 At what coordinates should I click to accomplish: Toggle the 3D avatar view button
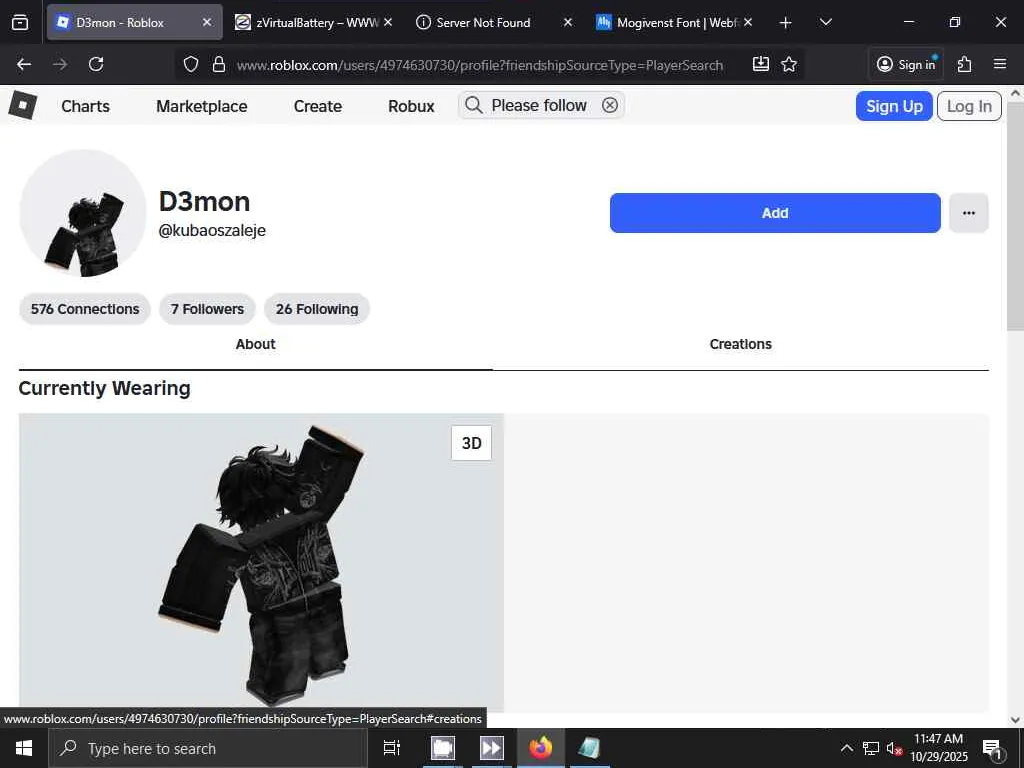point(472,443)
